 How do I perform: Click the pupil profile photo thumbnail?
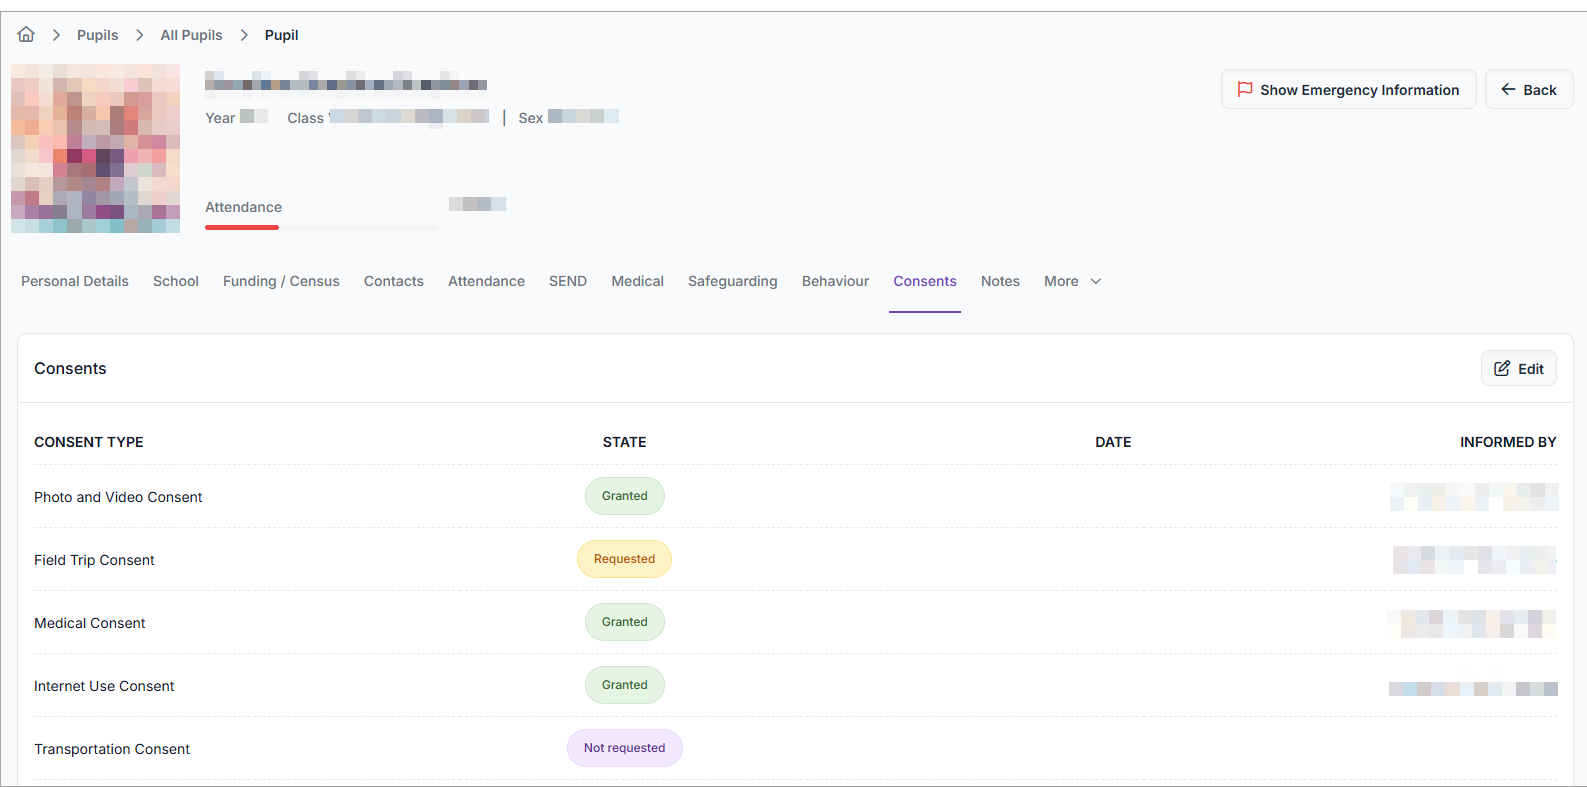(95, 149)
